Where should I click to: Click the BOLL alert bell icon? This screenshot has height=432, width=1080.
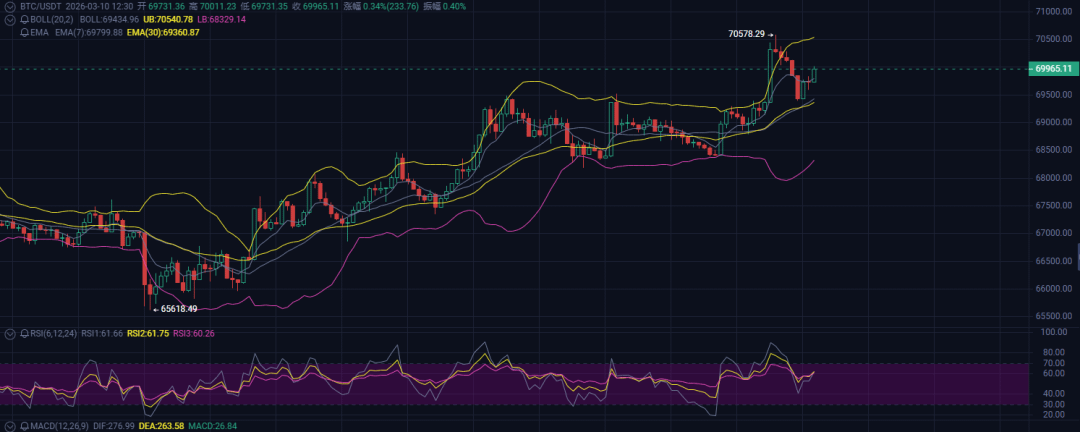[x=25, y=19]
